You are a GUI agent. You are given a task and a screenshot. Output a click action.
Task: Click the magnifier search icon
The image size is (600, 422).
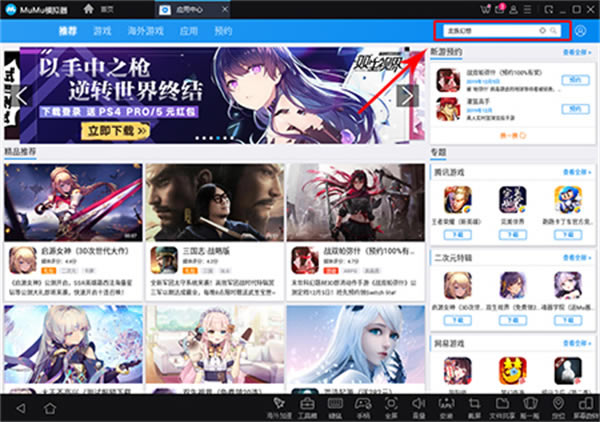pyautogui.click(x=554, y=31)
